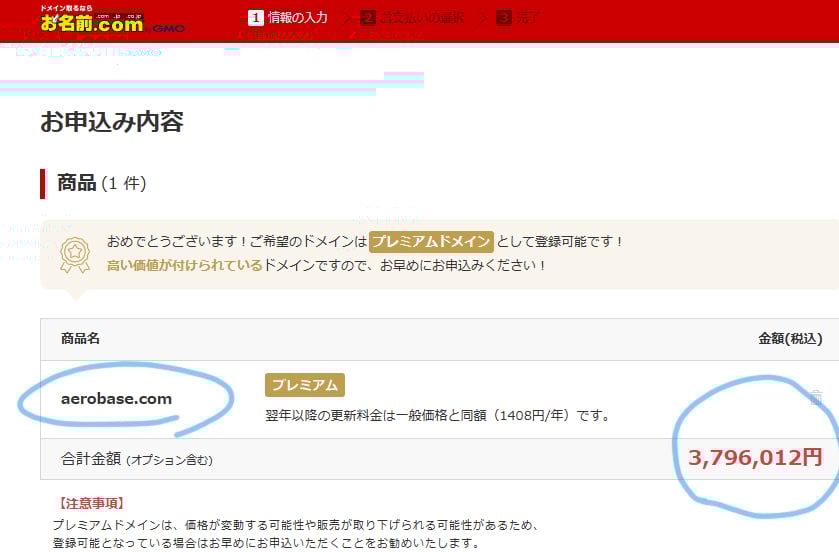
Task: Click the お申込み内容 heading
Action: [x=112, y=122]
